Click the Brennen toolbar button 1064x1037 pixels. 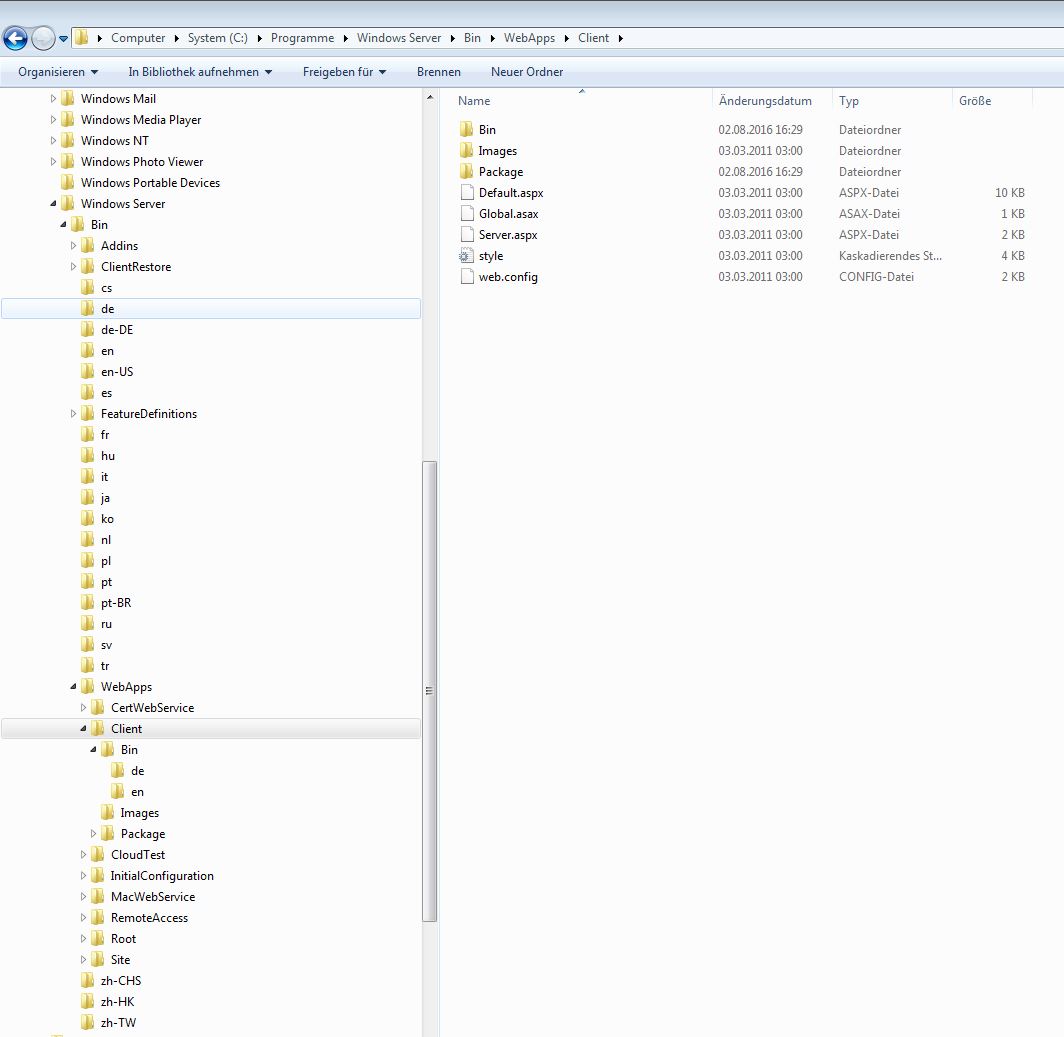(x=439, y=72)
